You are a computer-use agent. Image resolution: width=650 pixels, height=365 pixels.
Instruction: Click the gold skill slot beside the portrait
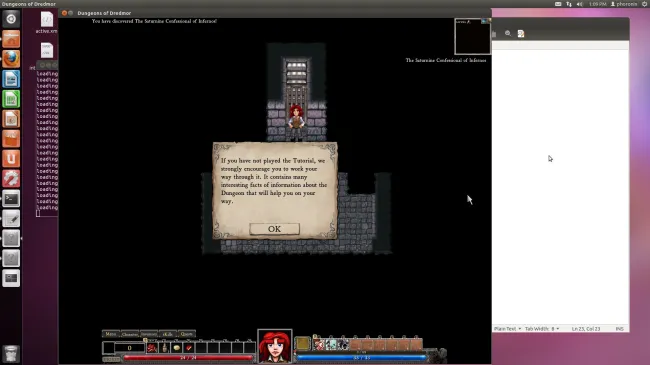[303, 343]
